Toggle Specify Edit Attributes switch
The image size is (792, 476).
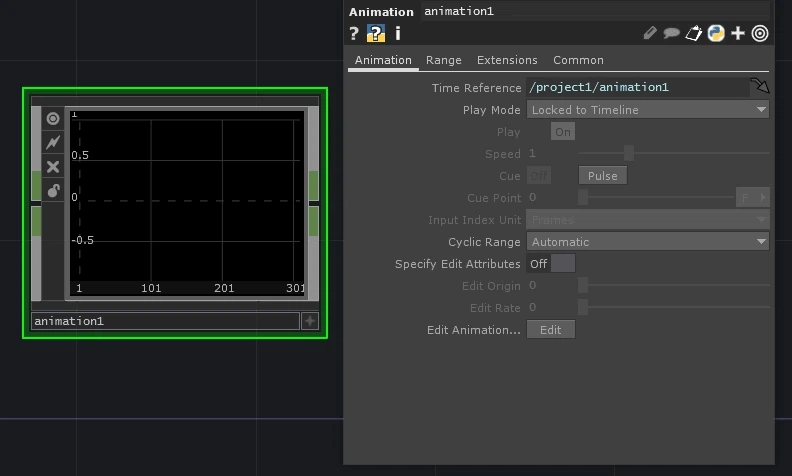[x=551, y=264]
